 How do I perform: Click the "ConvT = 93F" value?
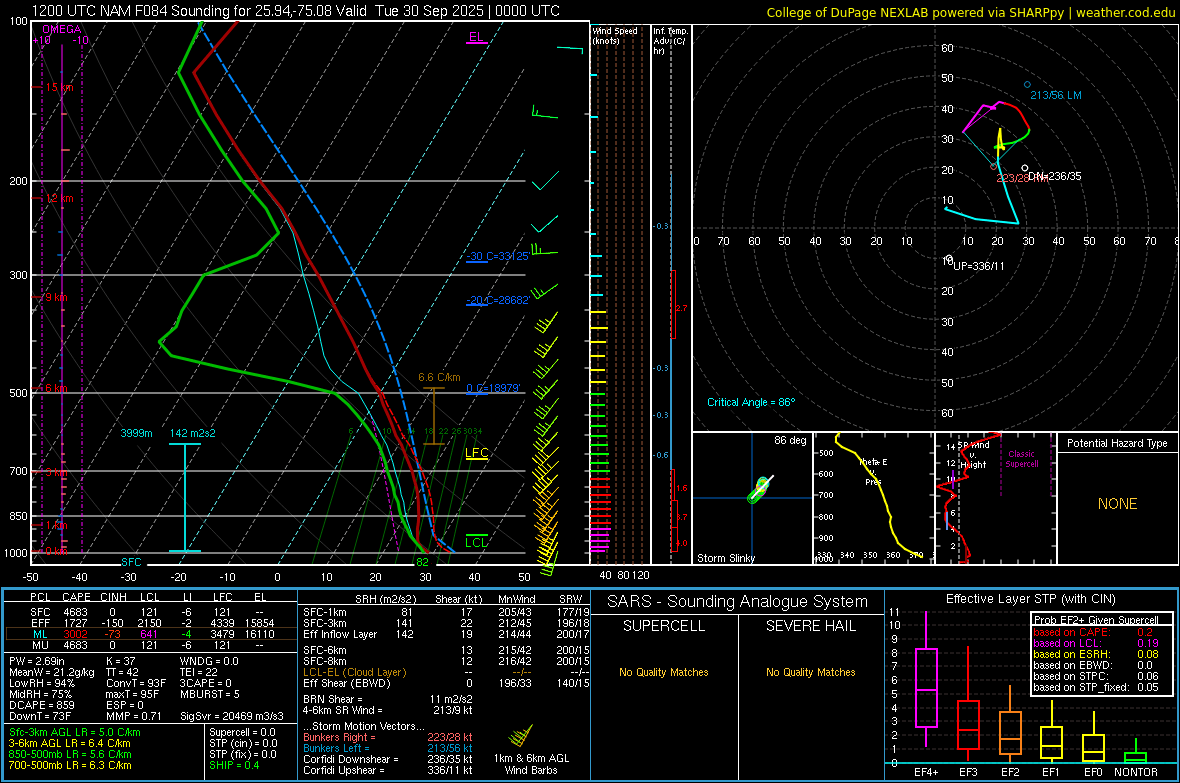(136, 684)
